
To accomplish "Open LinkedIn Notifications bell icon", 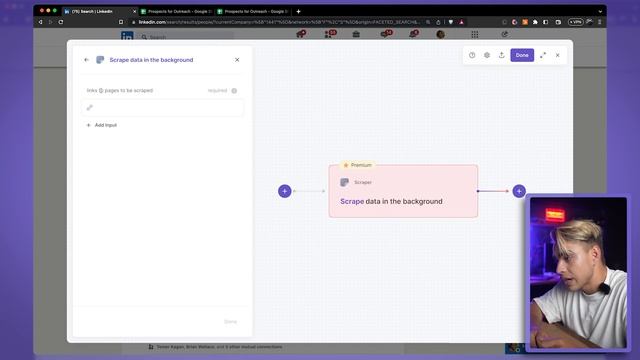I will [x=414, y=34].
